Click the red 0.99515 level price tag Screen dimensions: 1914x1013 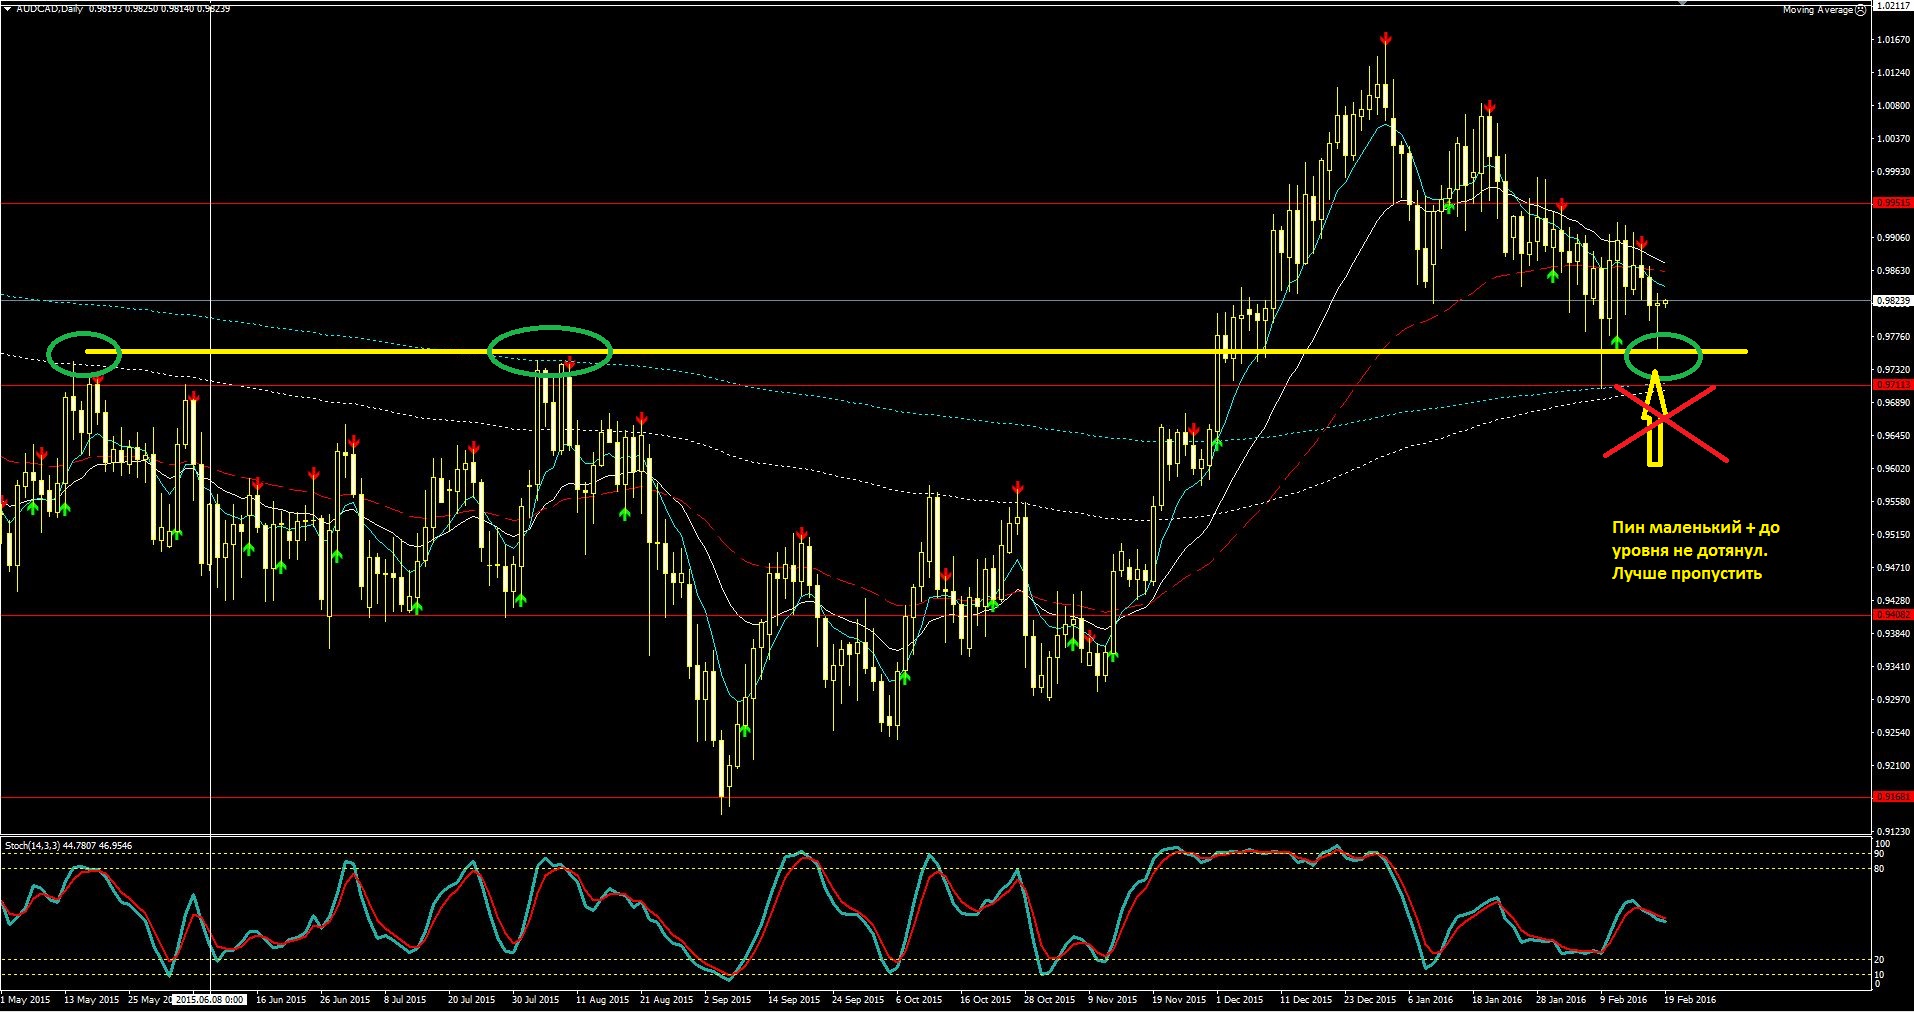tap(1892, 203)
